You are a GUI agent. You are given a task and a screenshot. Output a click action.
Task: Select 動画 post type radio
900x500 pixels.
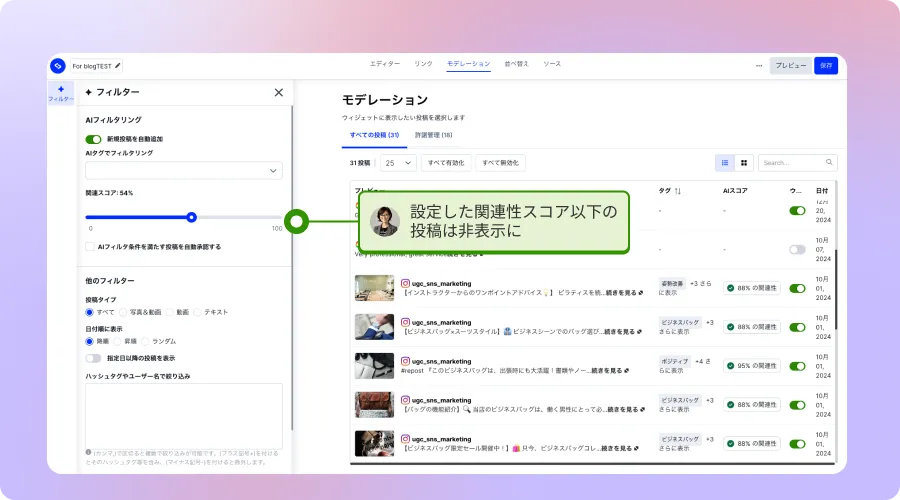pos(169,312)
